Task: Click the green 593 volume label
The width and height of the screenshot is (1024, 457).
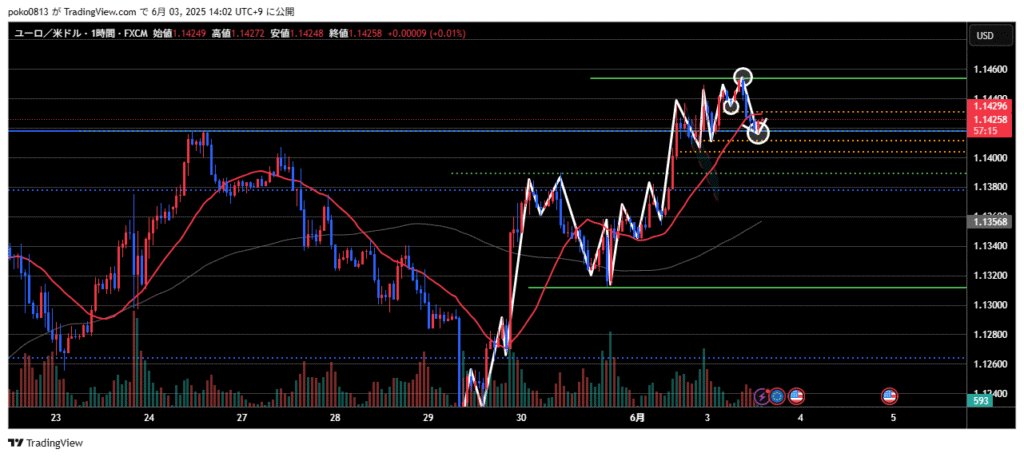Action: pyautogui.click(x=984, y=401)
